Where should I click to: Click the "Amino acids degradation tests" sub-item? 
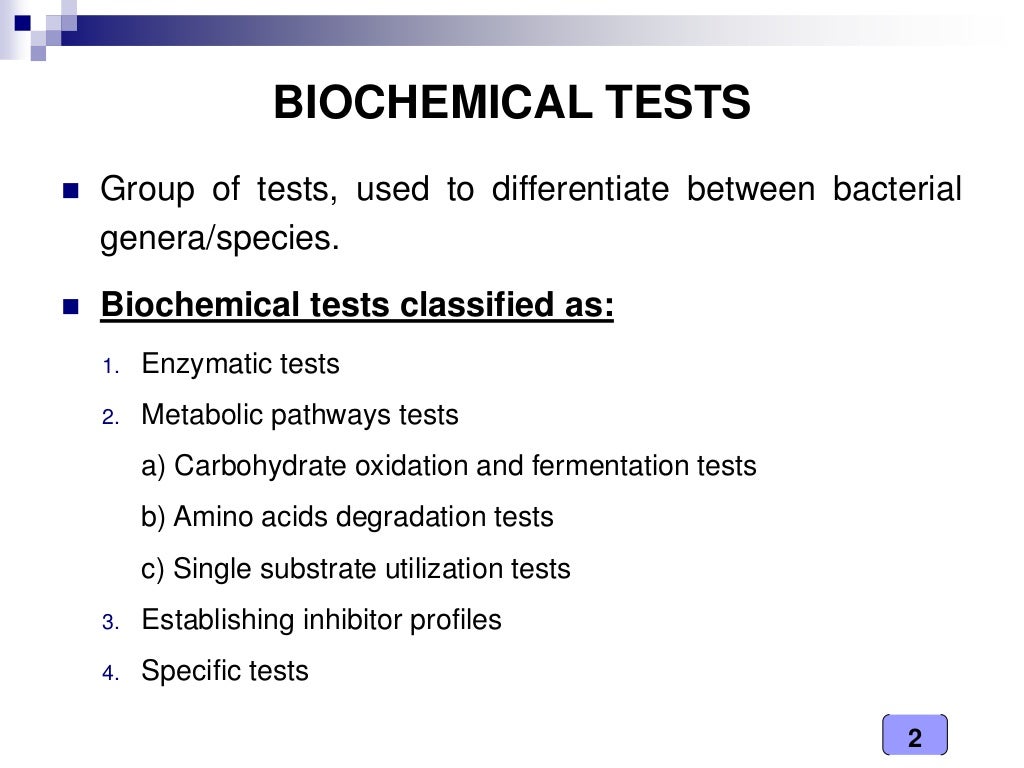(x=347, y=517)
